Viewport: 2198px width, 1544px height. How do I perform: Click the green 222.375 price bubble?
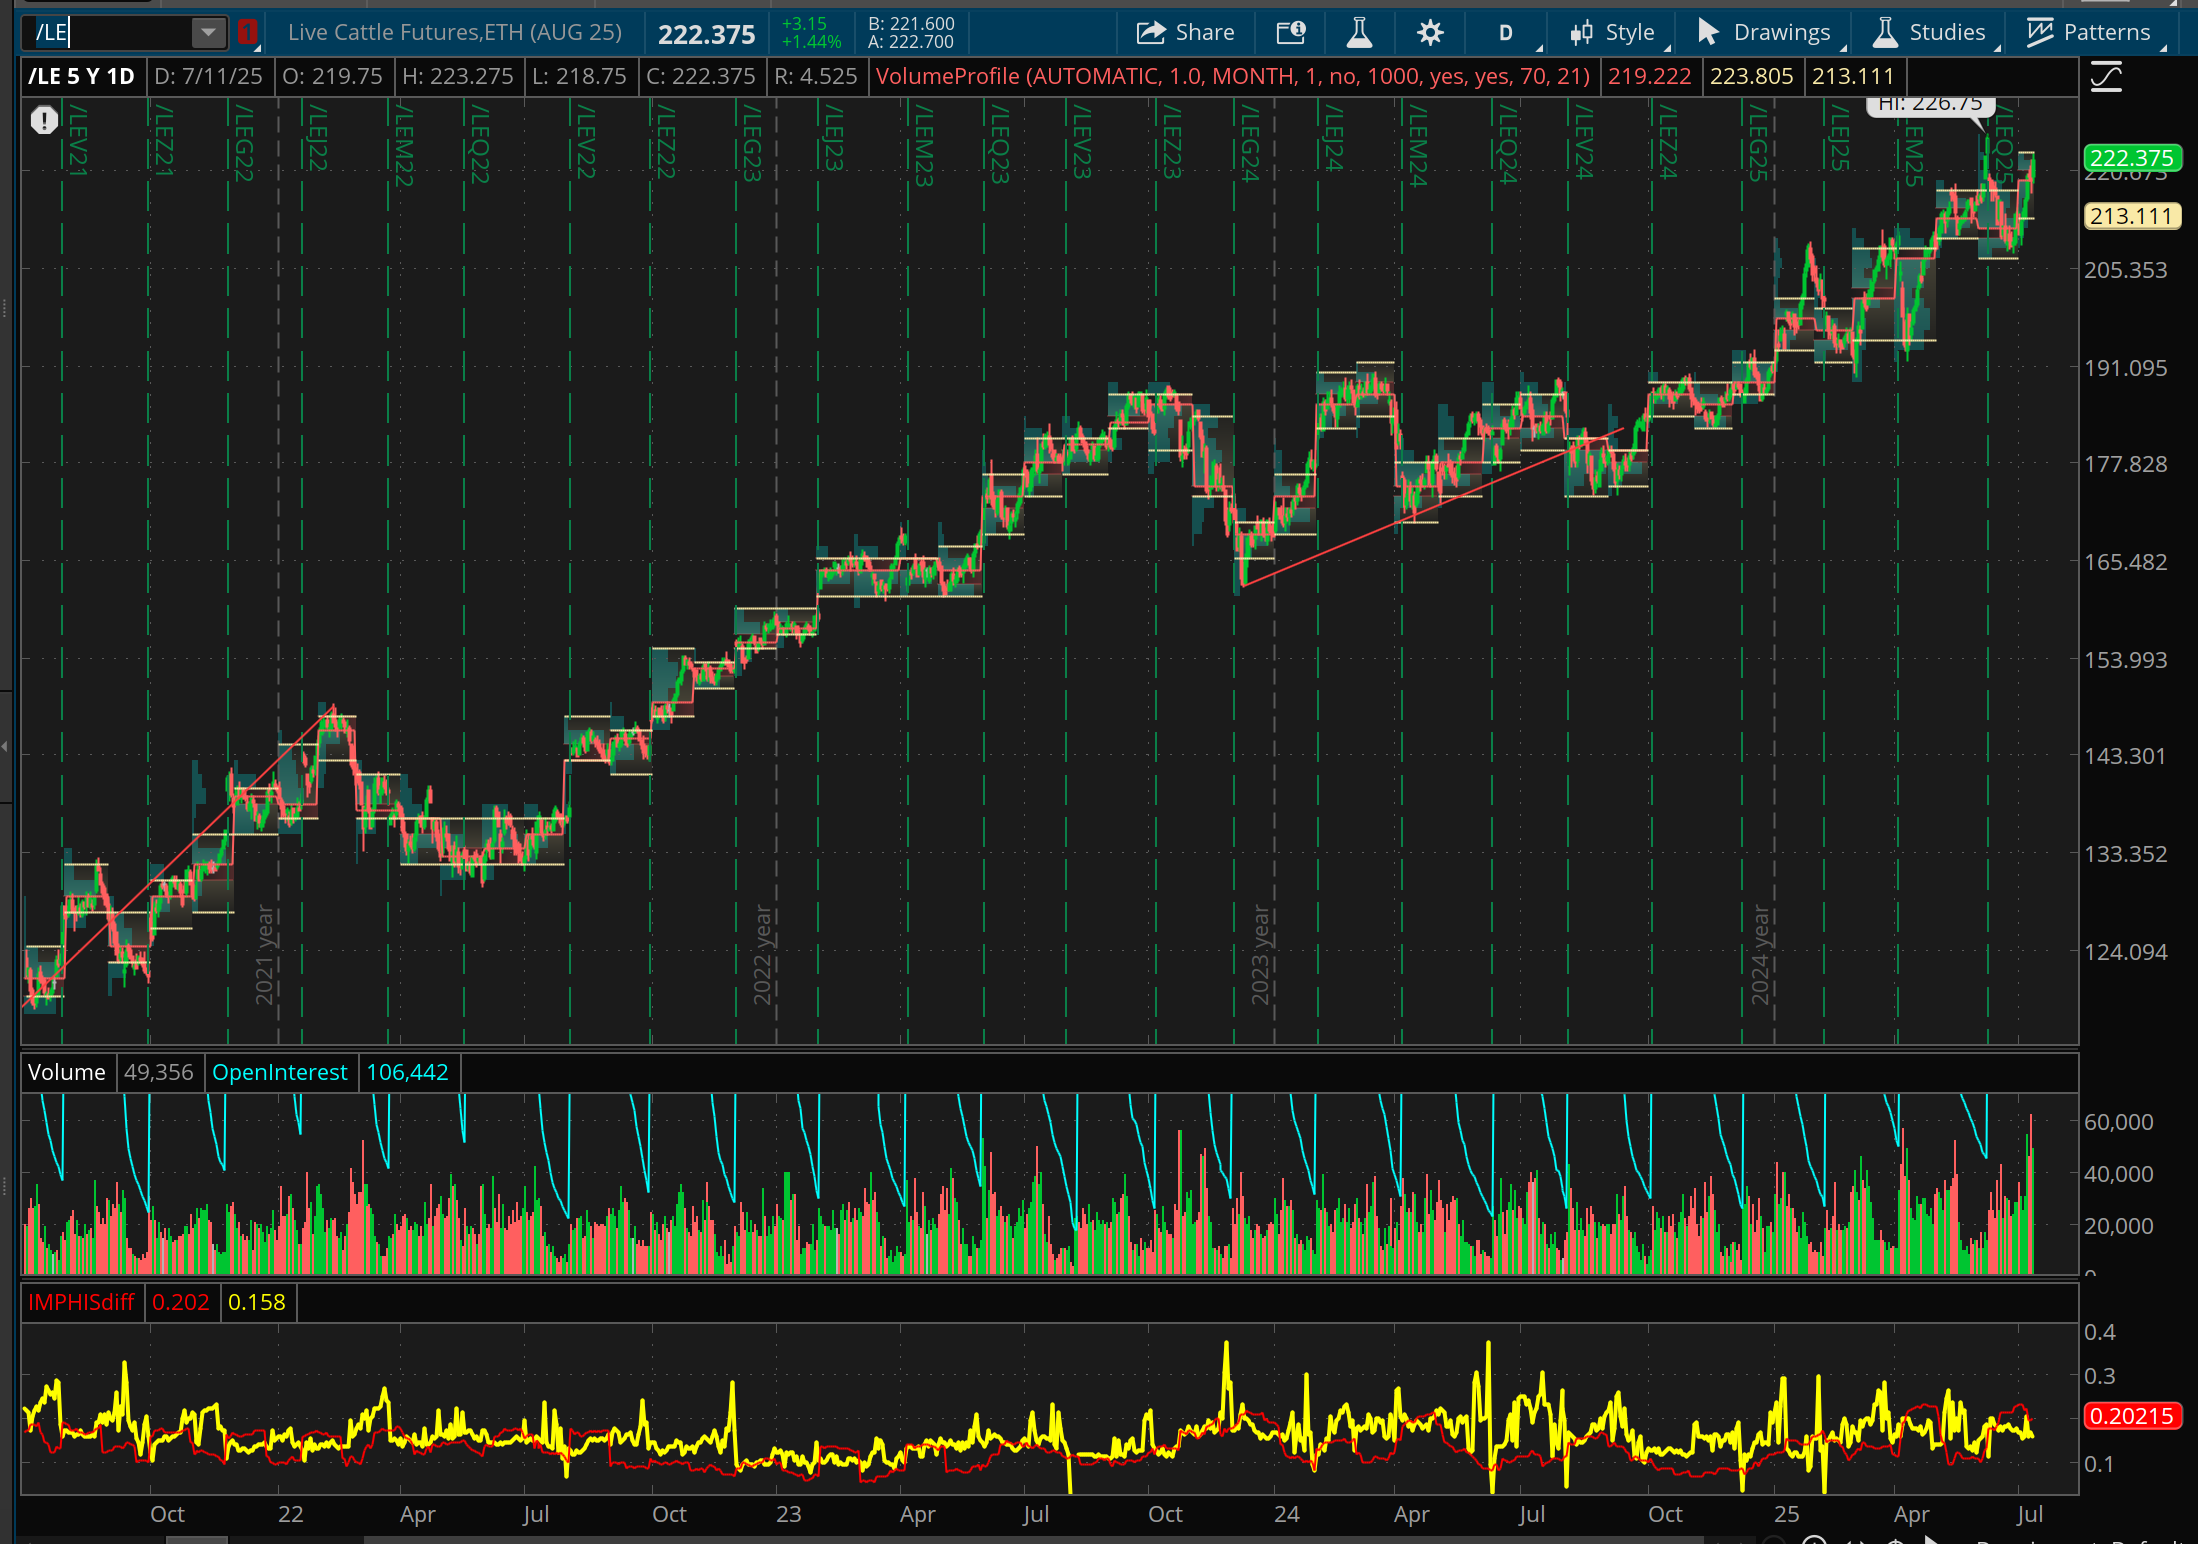pos(2131,158)
